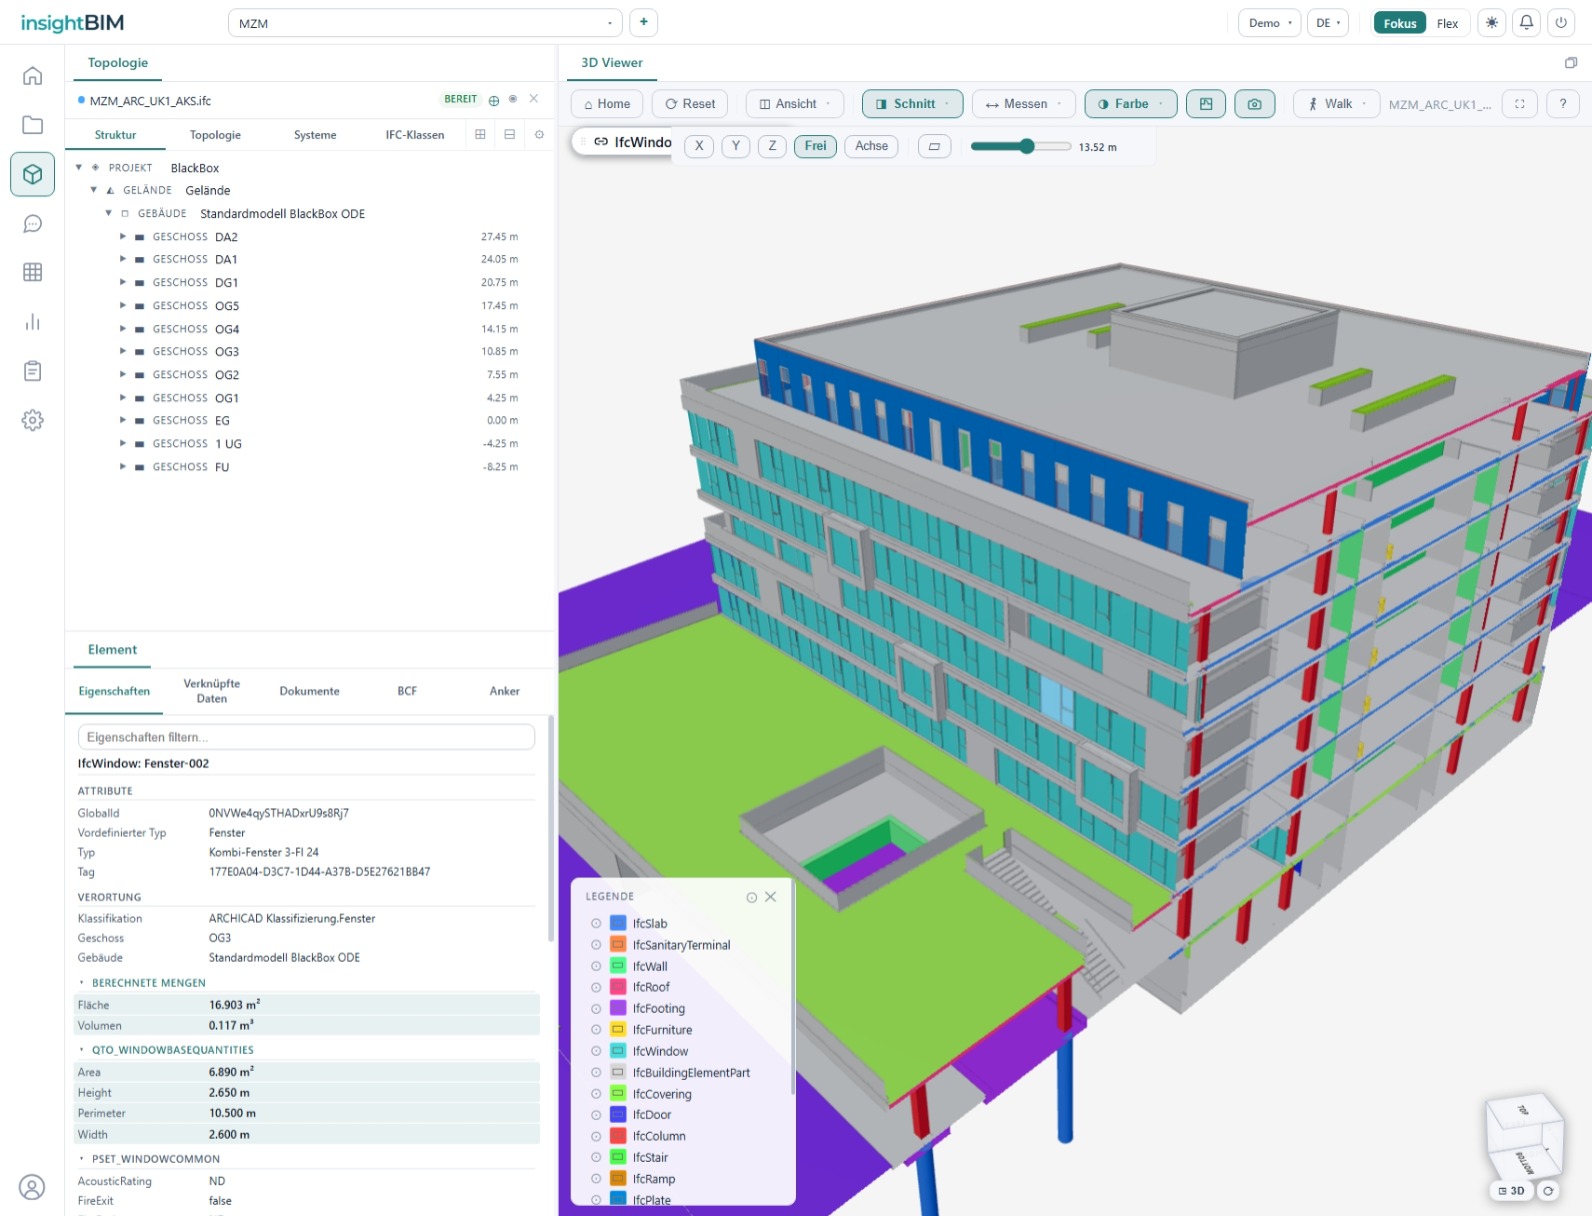
Task: Open the MZM project dropdown
Action: pyautogui.click(x=425, y=23)
